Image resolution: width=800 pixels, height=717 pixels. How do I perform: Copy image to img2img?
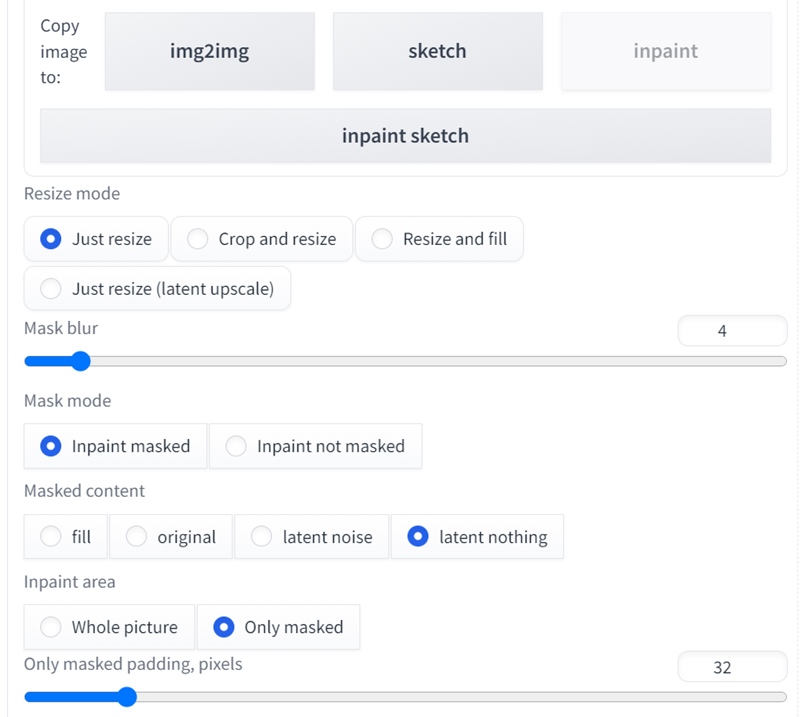(x=209, y=52)
